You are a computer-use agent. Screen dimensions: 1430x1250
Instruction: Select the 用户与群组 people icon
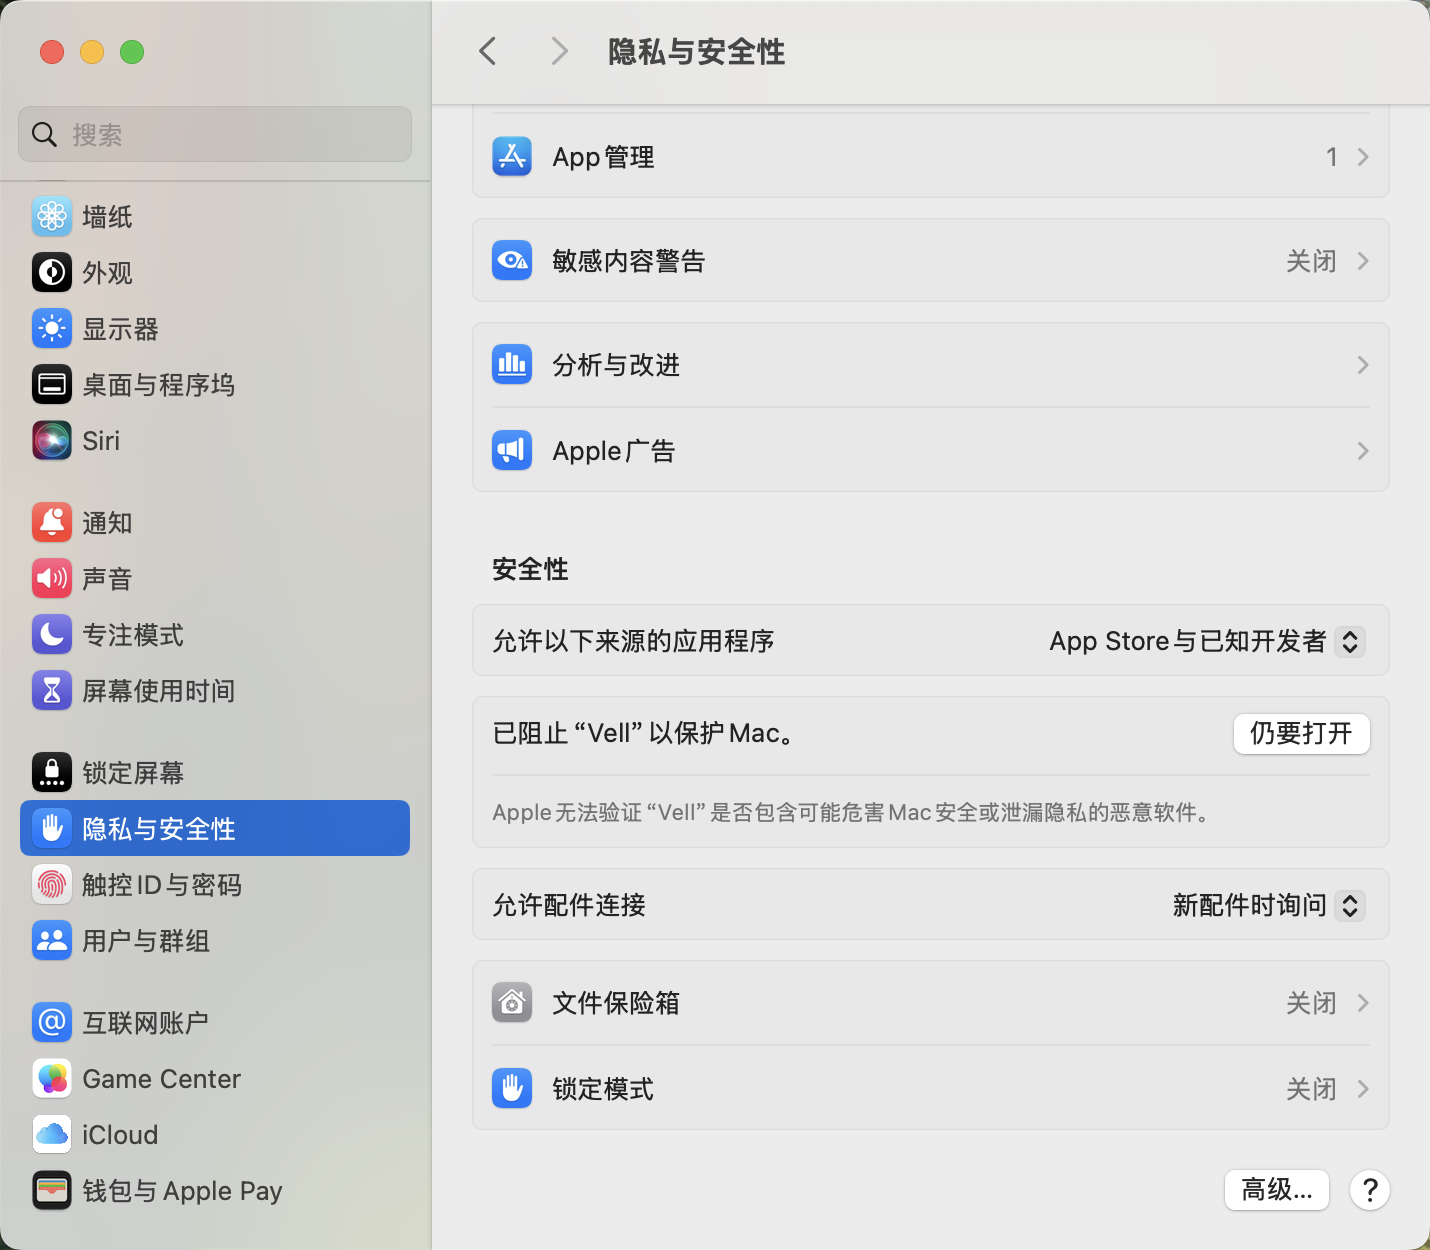[x=52, y=941]
